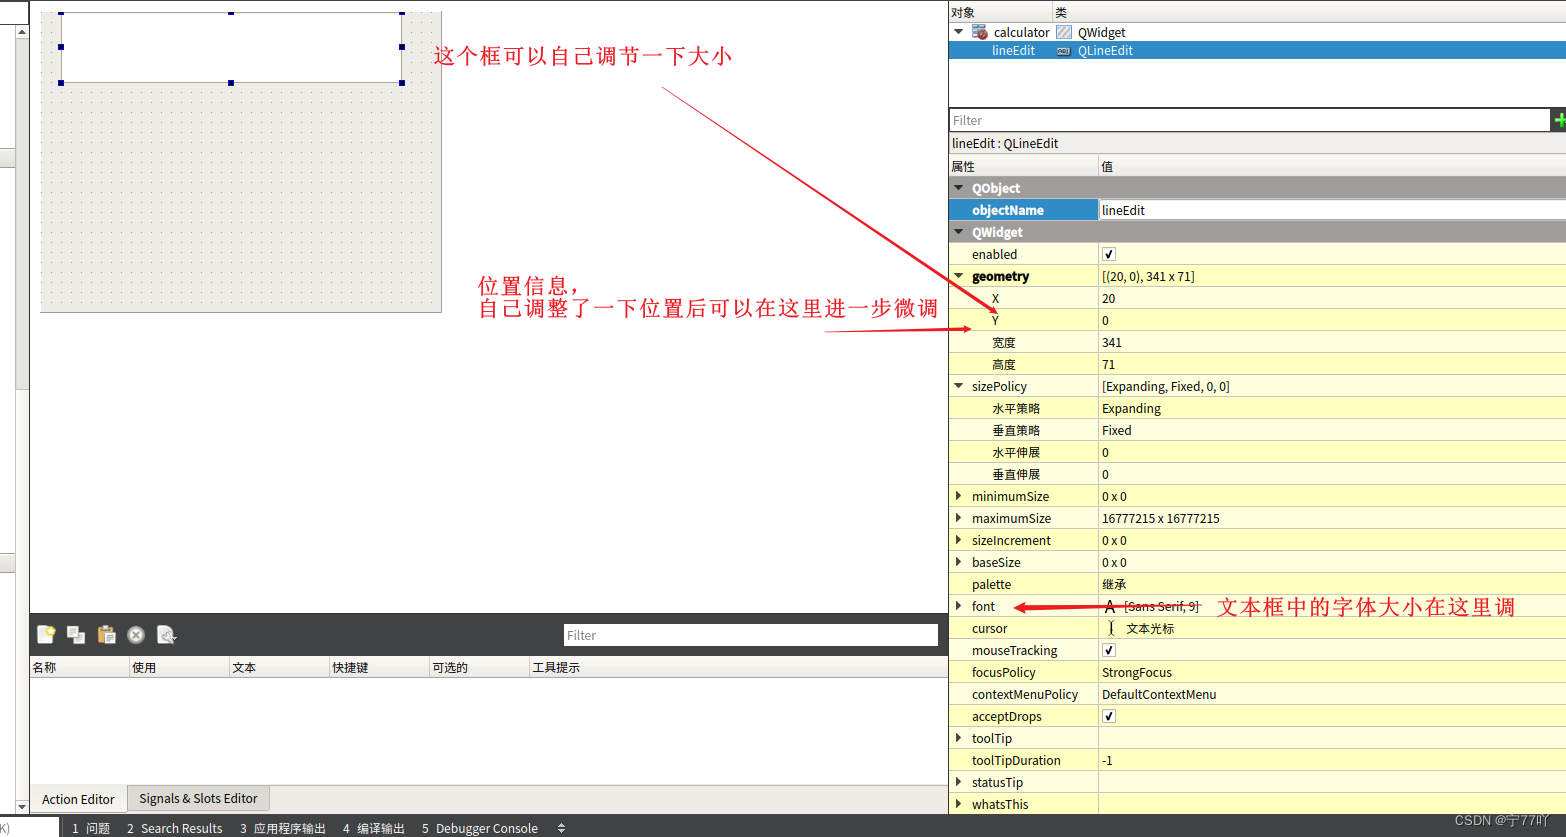This screenshot has width=1566, height=837.
Task: Click the property editor Filter field
Action: (1250, 120)
